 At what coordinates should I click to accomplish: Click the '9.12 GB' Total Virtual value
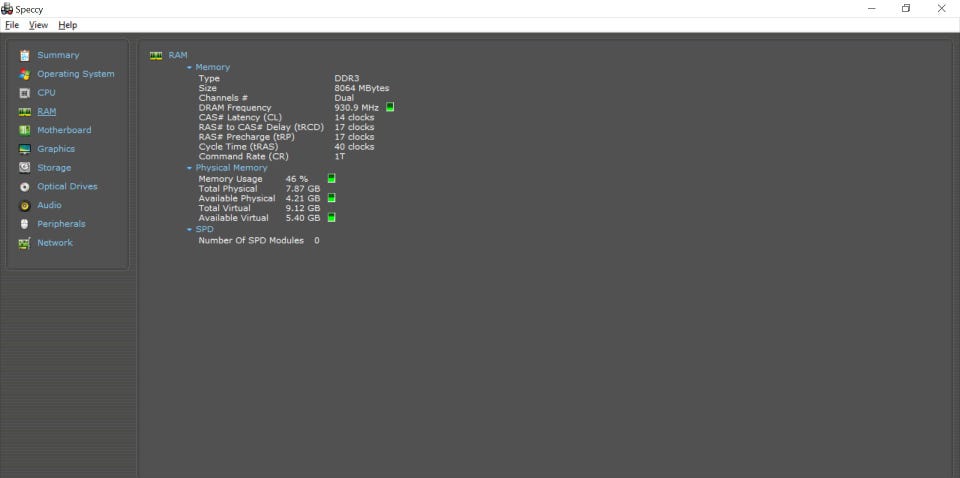tap(302, 208)
